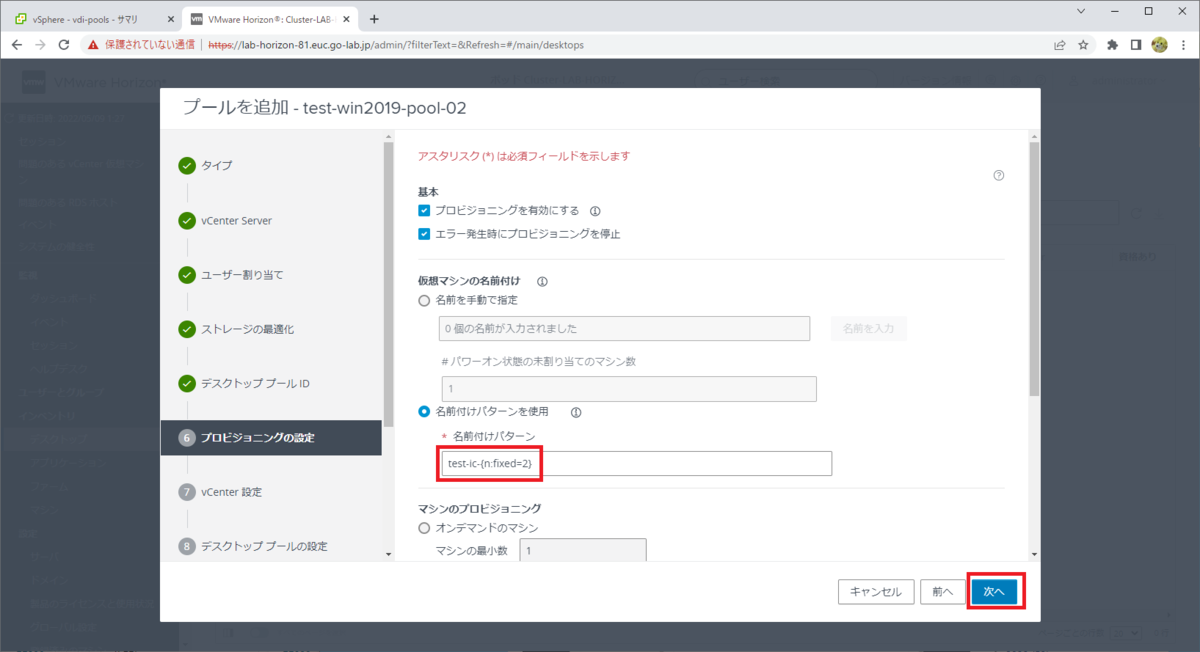Go to デスクトップ プールの設定 step

click(x=264, y=546)
